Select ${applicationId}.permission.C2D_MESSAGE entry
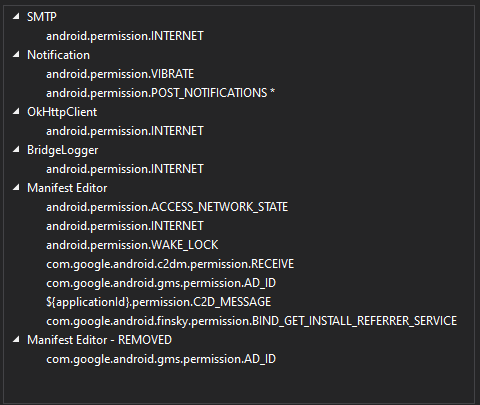This screenshot has height=405, width=480. point(158,302)
